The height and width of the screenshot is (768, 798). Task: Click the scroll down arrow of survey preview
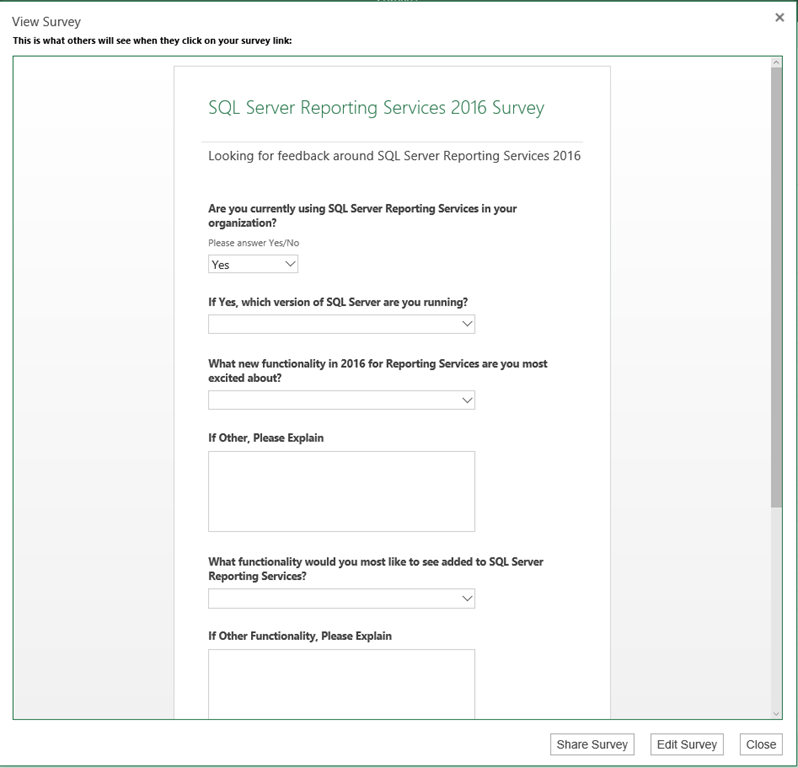776,712
